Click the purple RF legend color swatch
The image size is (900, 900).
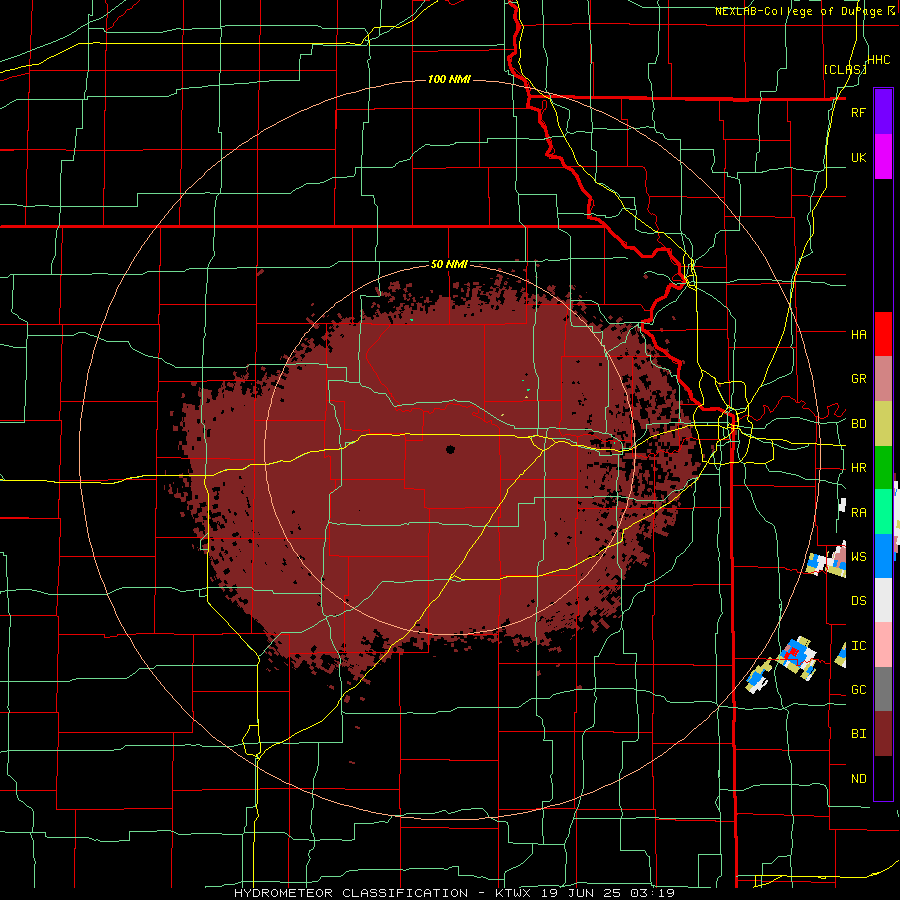point(883,112)
